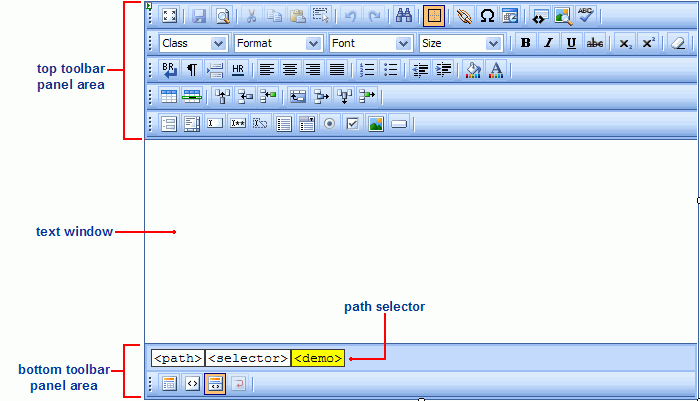Click the insert table row icon
The image size is (700, 401).
coord(192,96)
